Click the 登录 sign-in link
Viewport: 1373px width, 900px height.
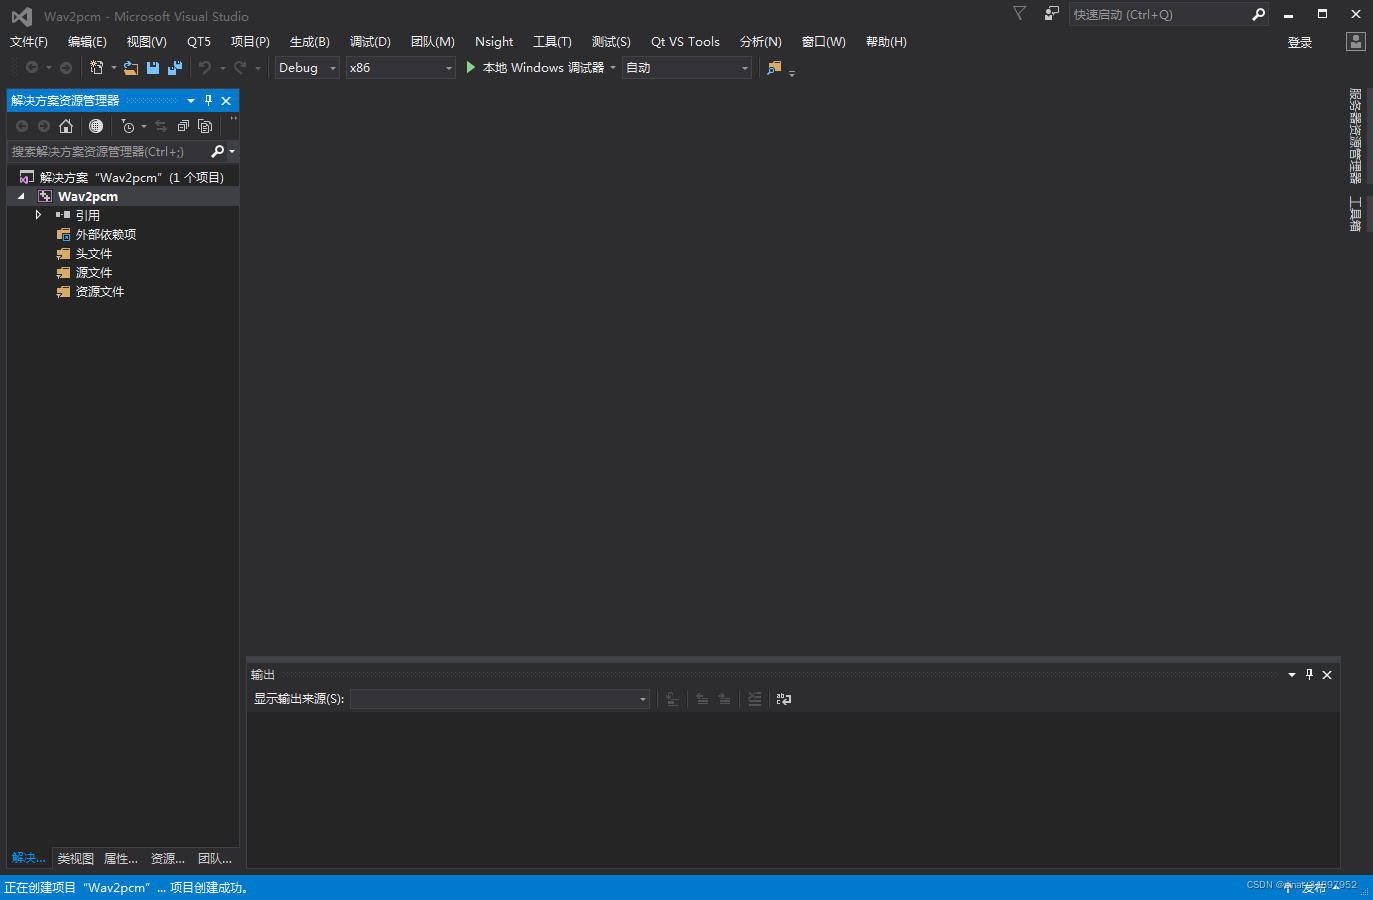point(1300,43)
